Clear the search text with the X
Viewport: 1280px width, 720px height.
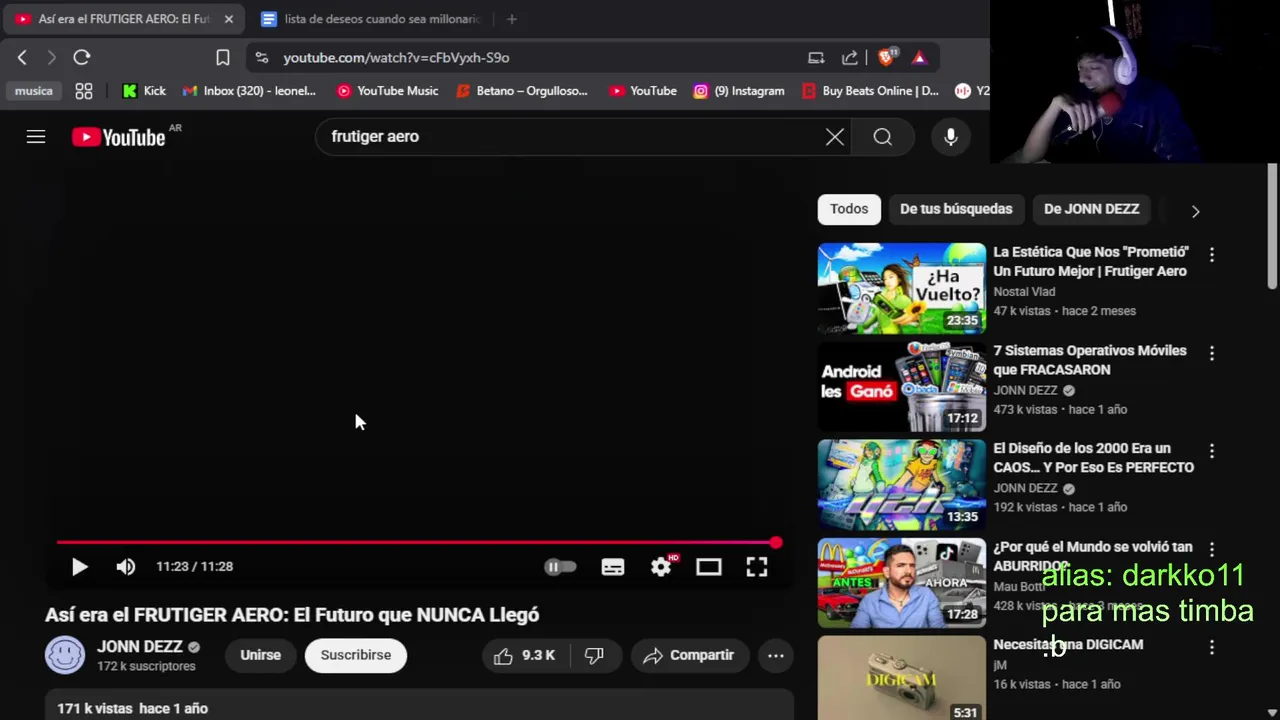[x=835, y=137]
